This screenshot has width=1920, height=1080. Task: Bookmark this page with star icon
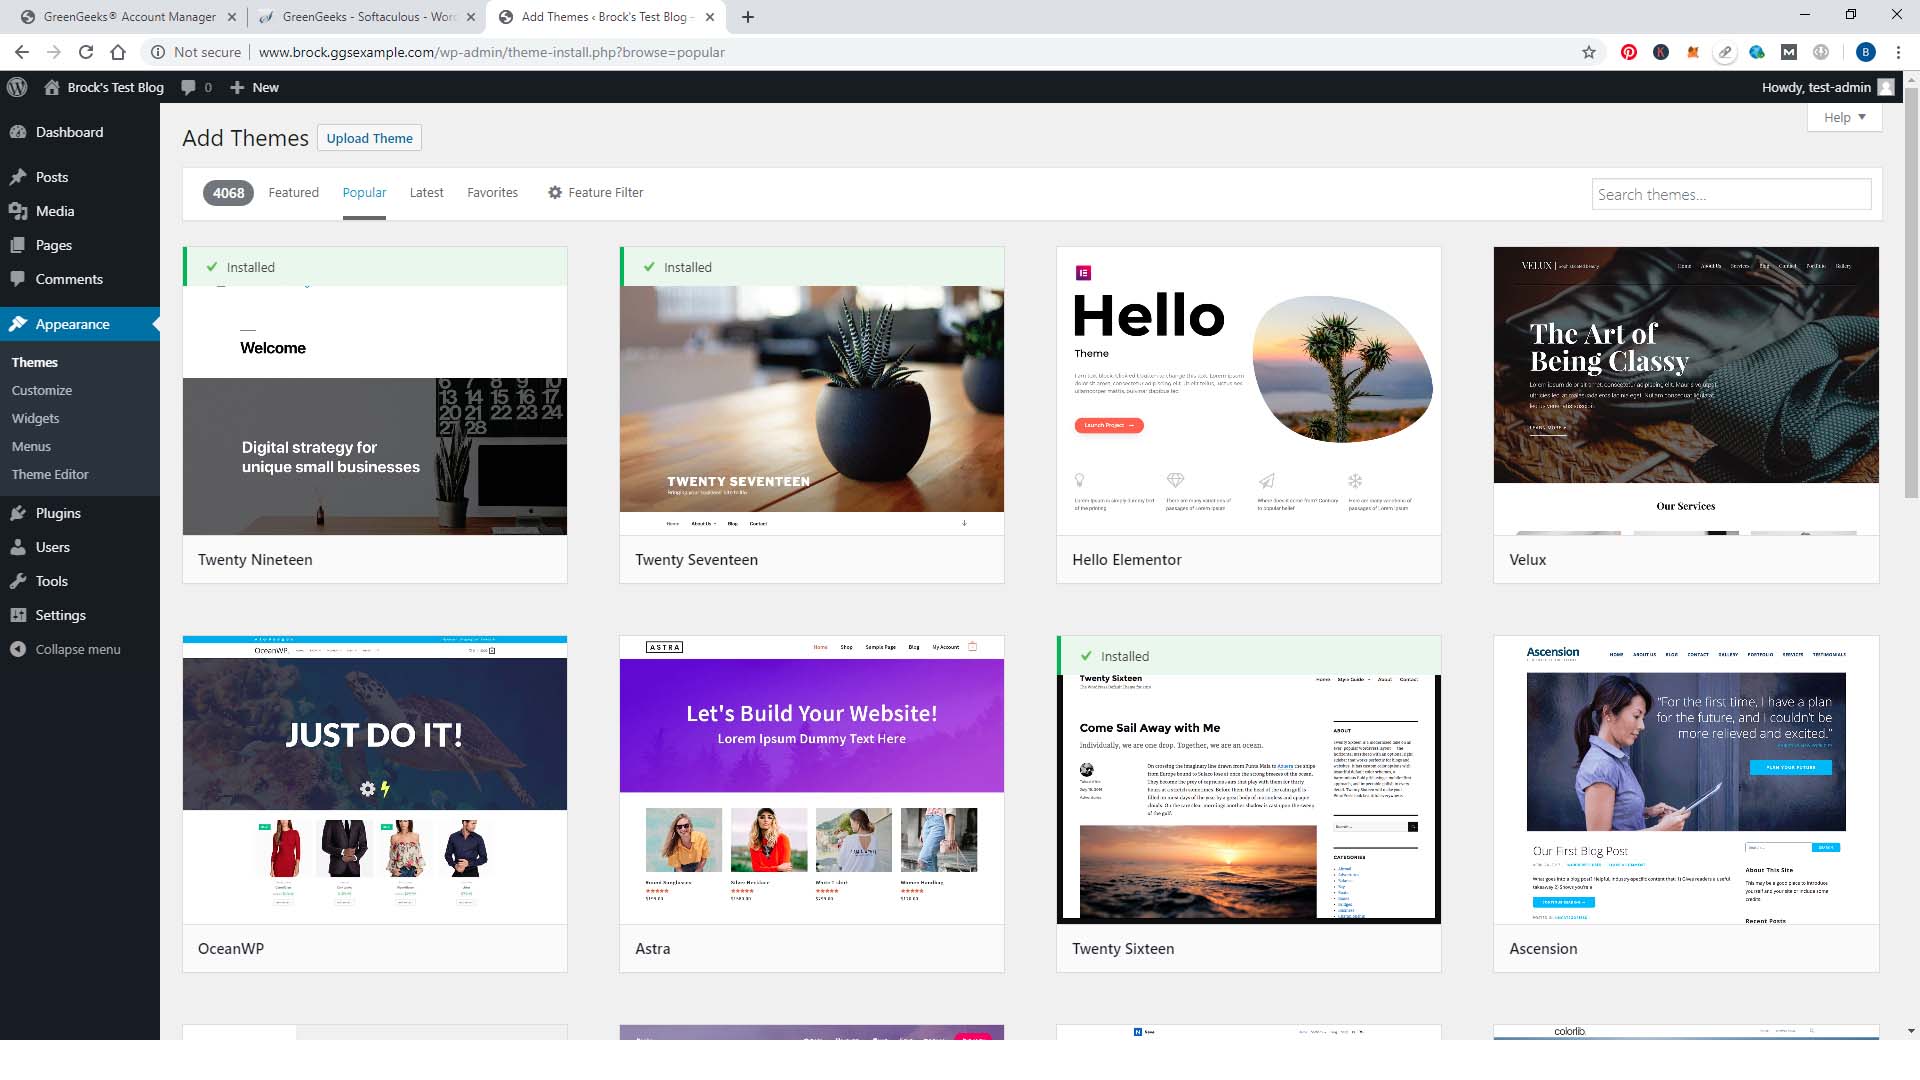1588,52
